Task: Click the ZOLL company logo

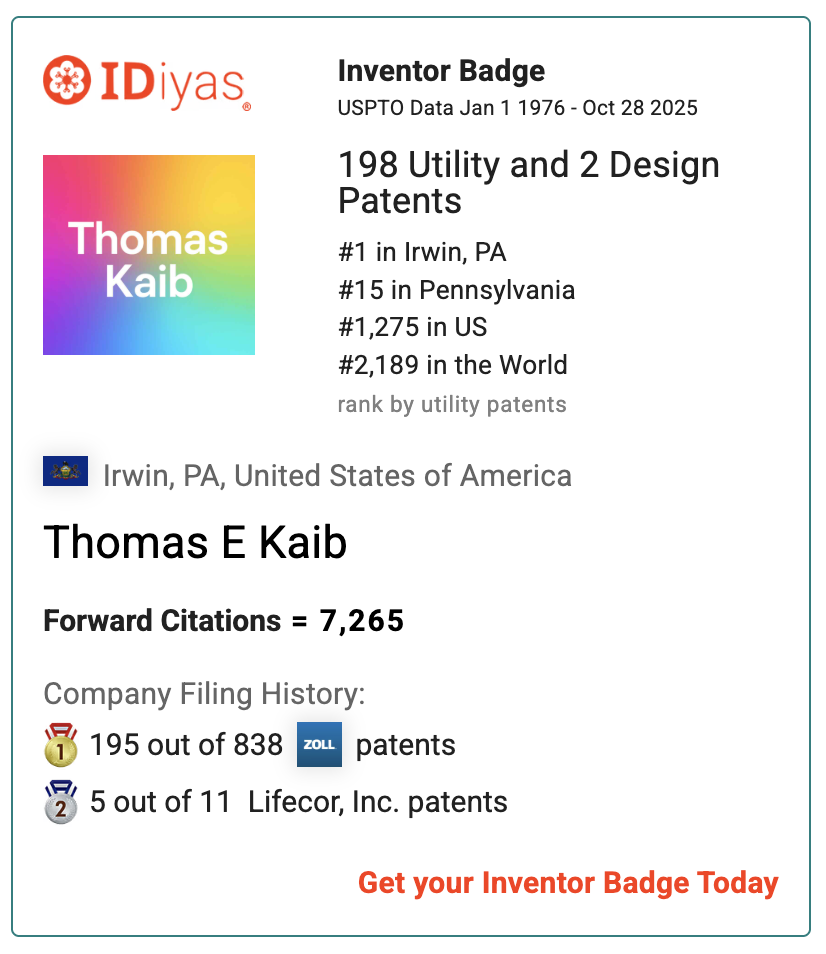Action: pyautogui.click(x=319, y=745)
